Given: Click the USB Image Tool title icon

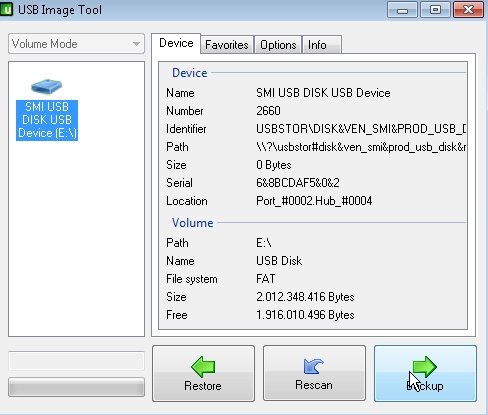Looking at the screenshot, I should (x=6, y=9).
